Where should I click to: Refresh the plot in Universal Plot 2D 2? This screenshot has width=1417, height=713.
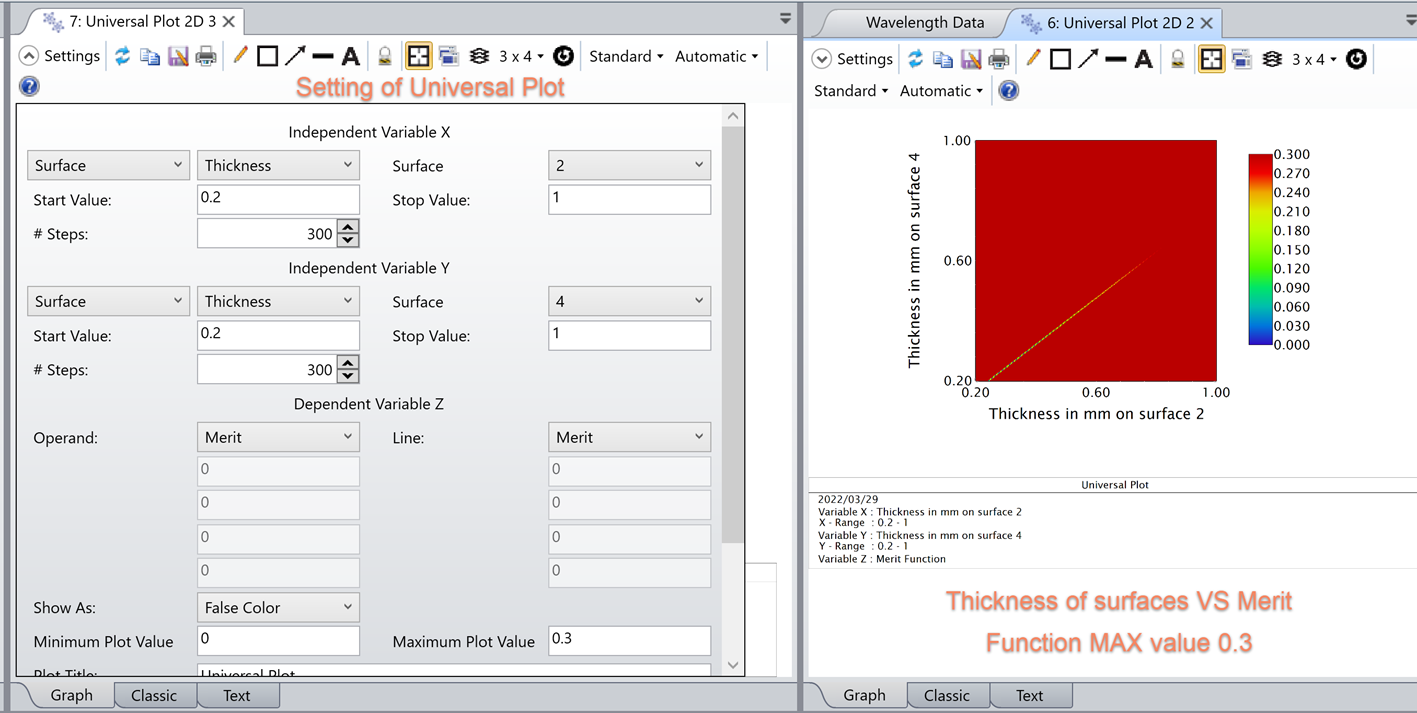point(915,59)
